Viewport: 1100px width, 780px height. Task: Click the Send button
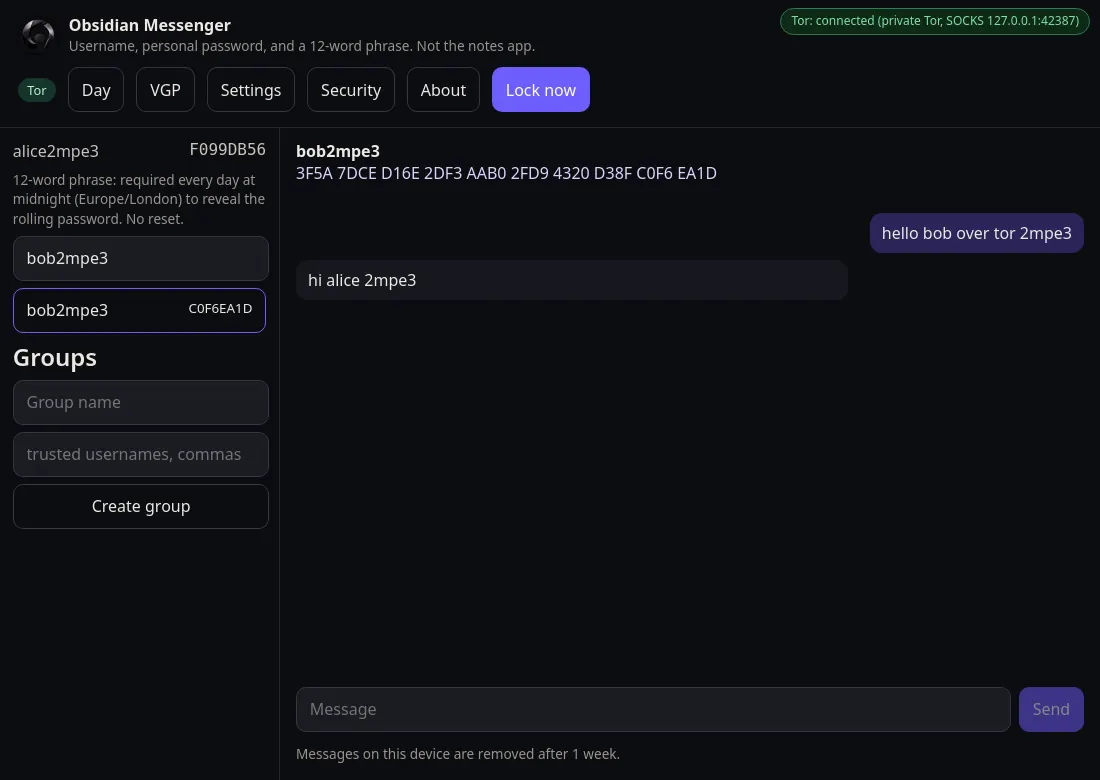tap(1051, 709)
